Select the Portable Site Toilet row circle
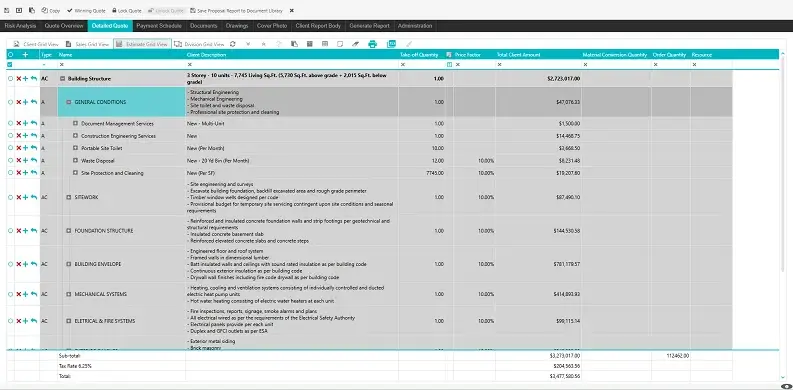This screenshot has width=793, height=390. pyautogui.click(x=10, y=148)
